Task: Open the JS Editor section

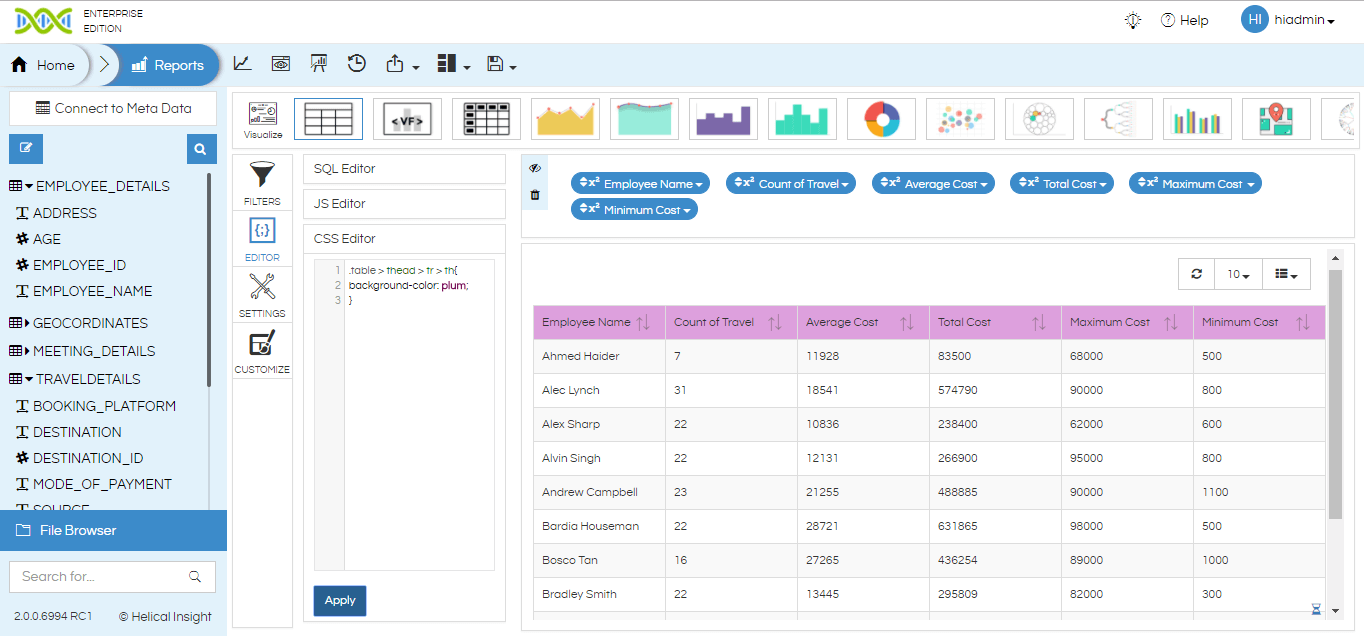Action: [x=404, y=204]
